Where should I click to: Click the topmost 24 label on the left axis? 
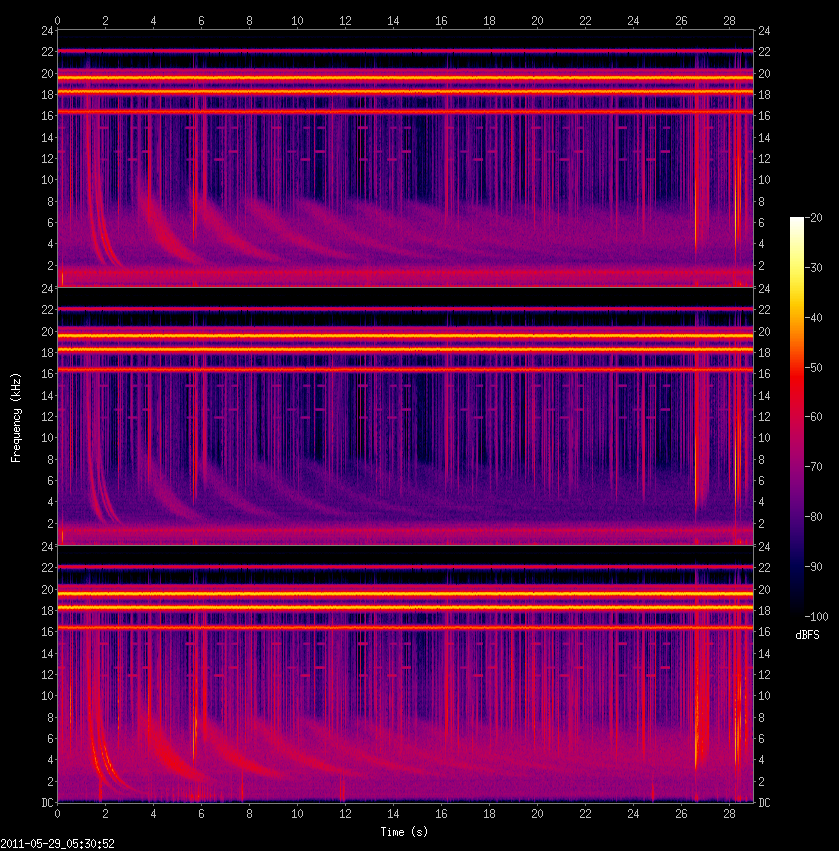(46, 30)
